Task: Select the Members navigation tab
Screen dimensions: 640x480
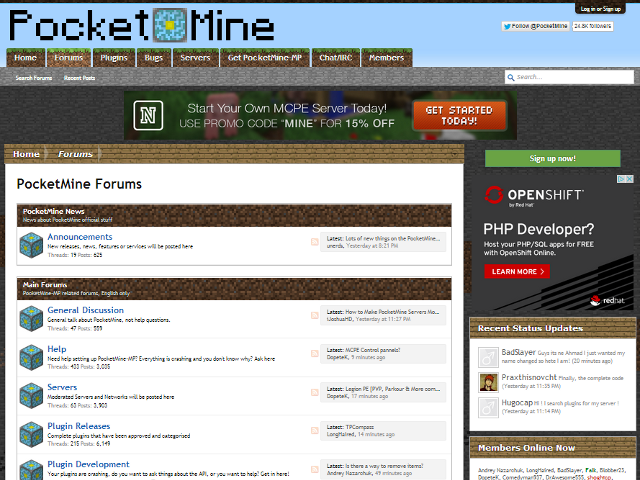Action: [x=386, y=58]
